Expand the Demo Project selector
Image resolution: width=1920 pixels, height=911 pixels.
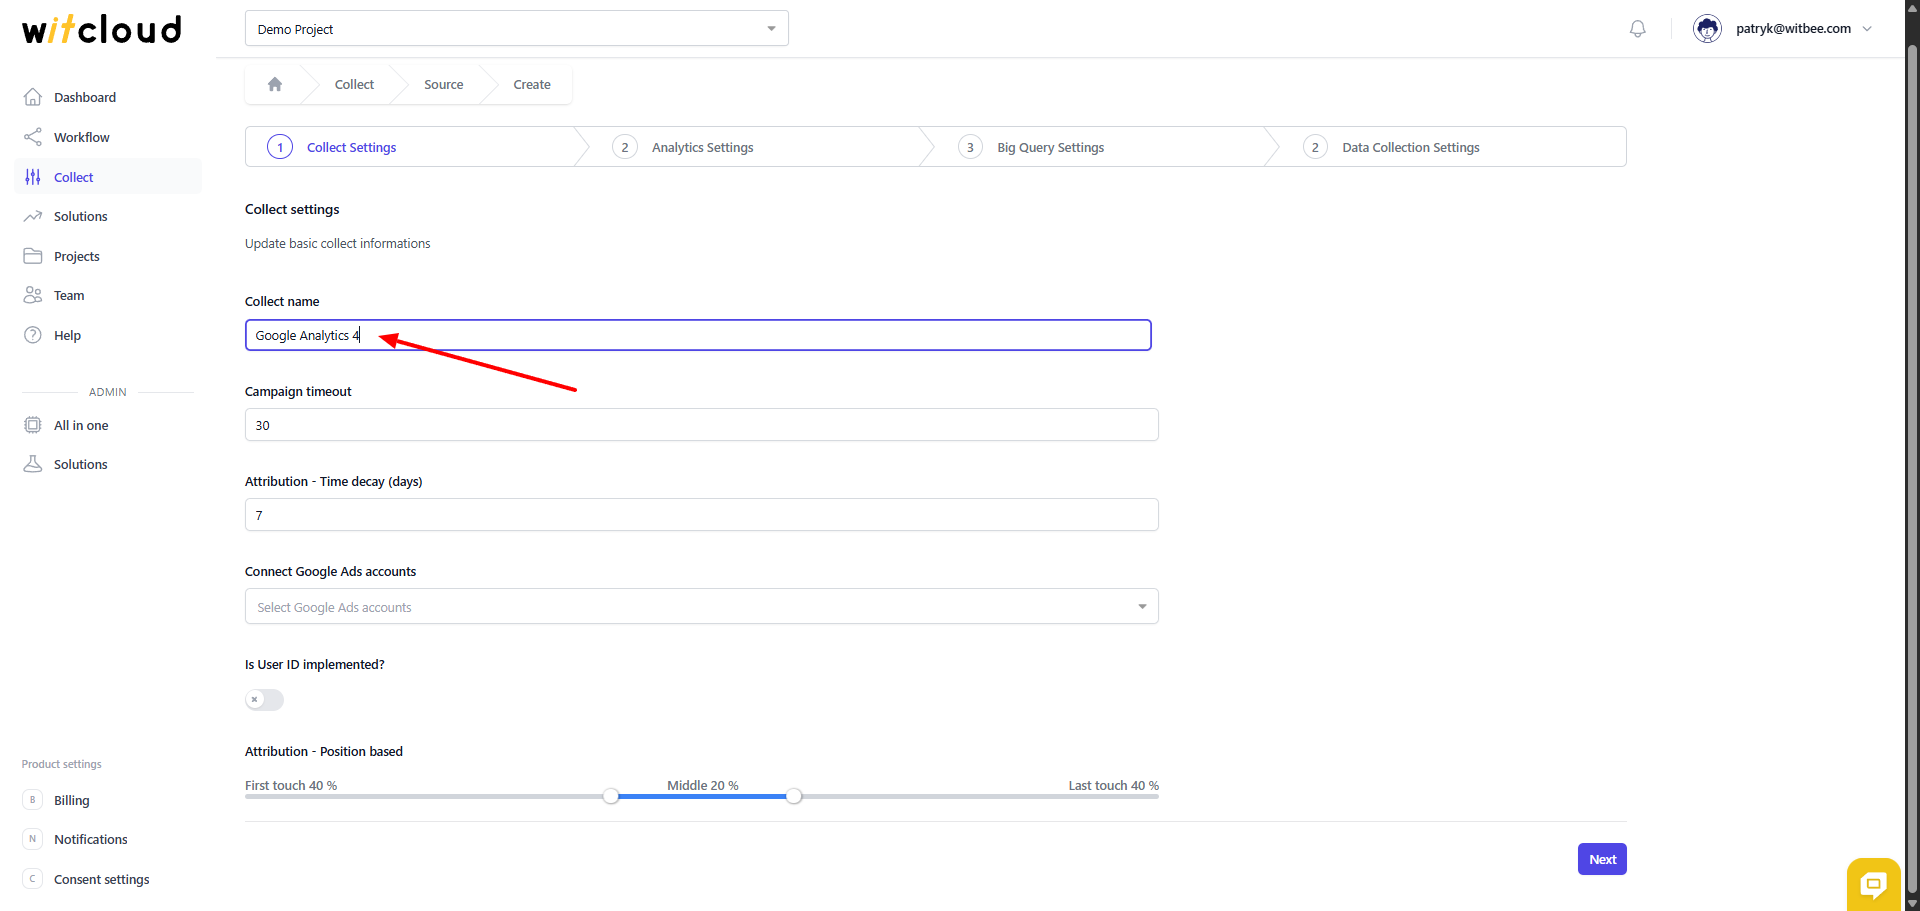516,29
